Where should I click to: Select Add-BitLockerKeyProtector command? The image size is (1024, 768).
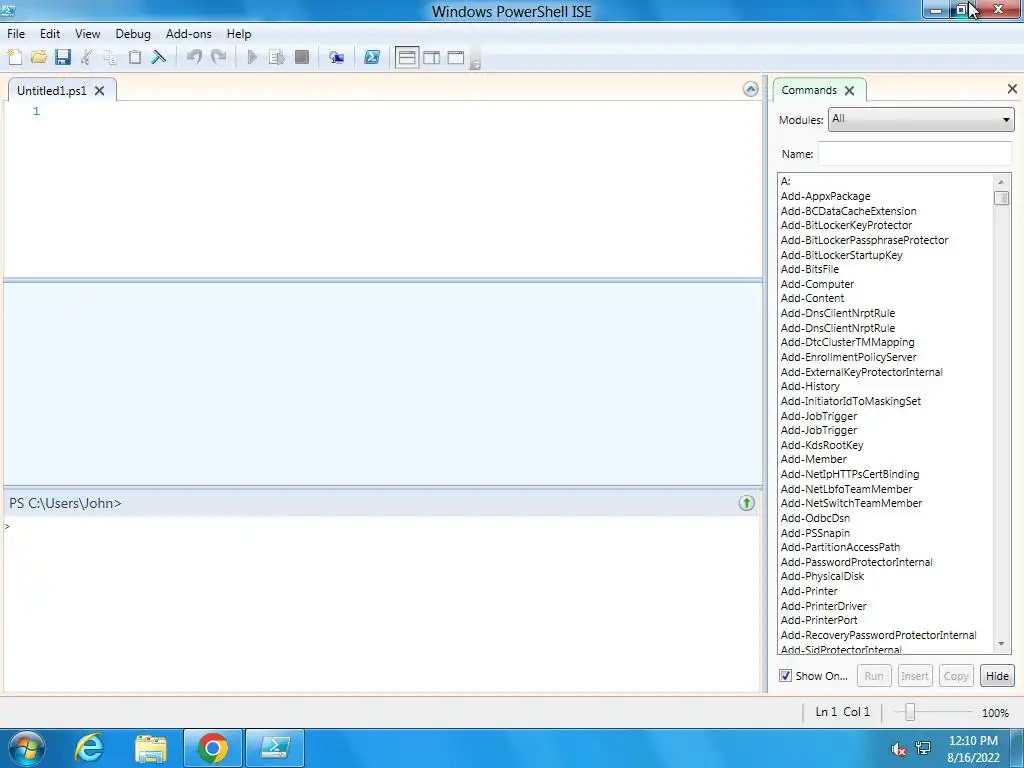tap(846, 225)
